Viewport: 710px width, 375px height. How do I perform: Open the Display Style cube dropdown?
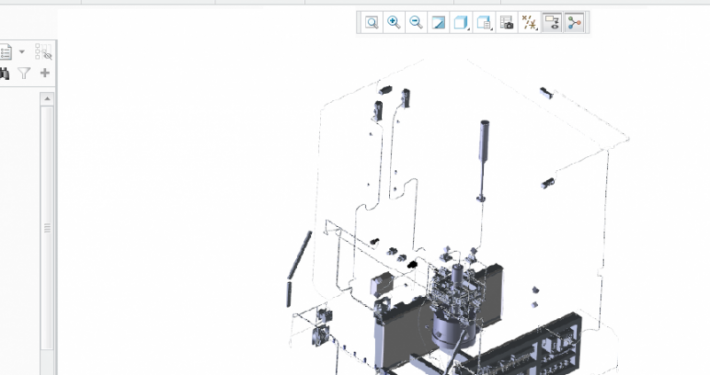click(461, 22)
